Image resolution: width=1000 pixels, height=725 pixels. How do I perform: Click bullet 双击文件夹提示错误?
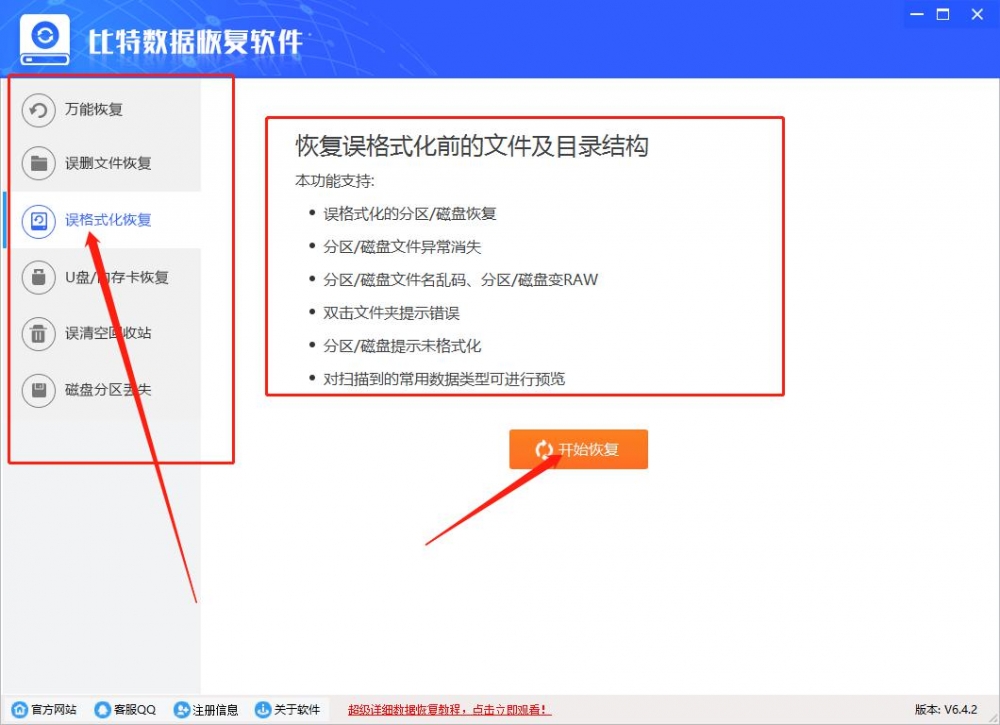tap(391, 313)
